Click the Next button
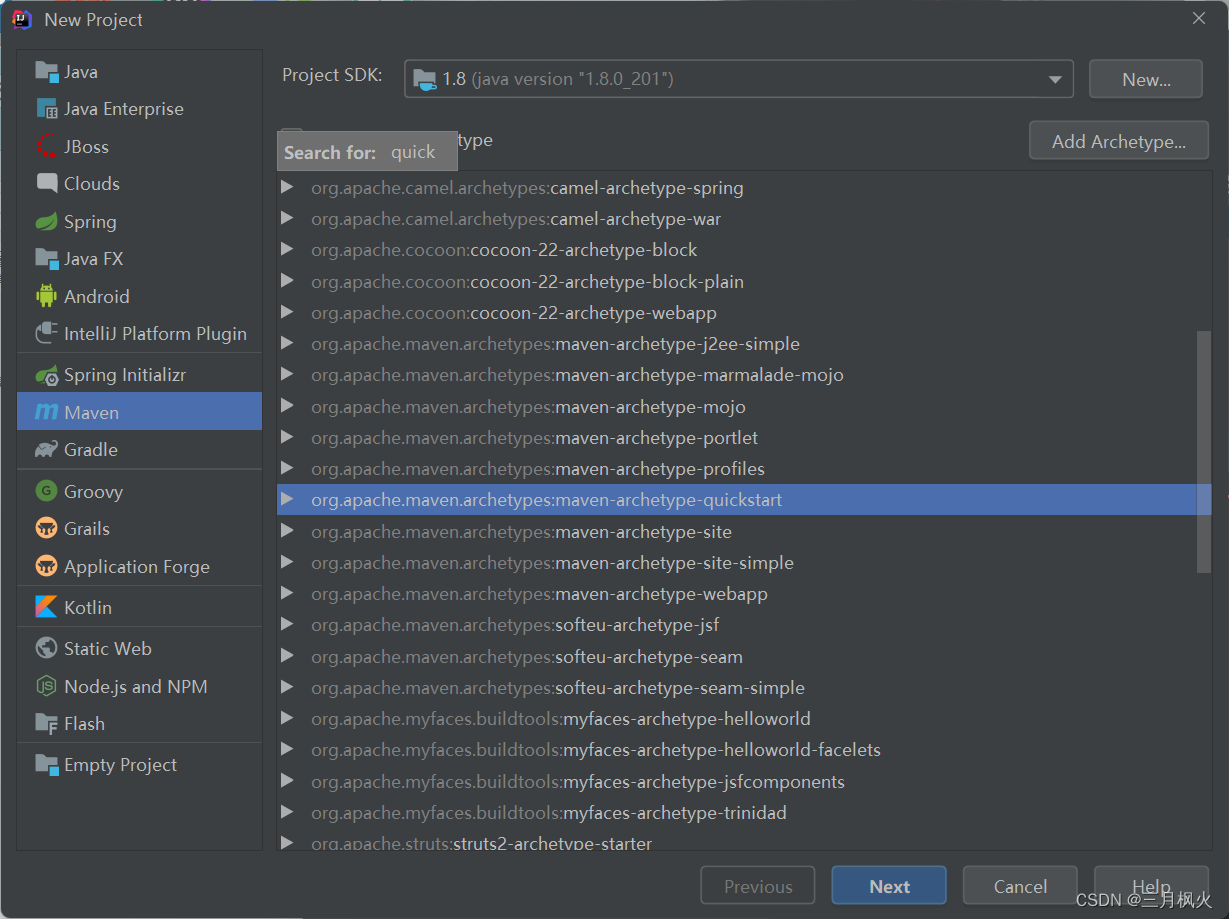Image resolution: width=1229 pixels, height=919 pixels. pyautogui.click(x=889, y=886)
